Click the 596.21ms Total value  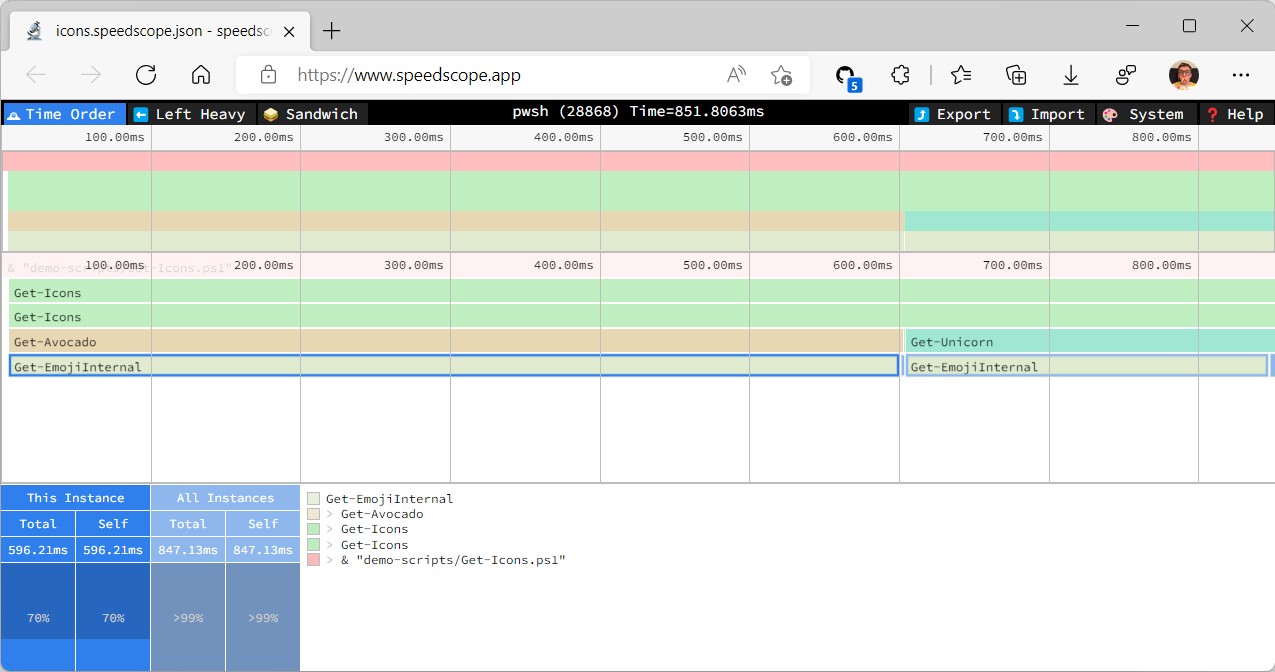[x=38, y=550]
